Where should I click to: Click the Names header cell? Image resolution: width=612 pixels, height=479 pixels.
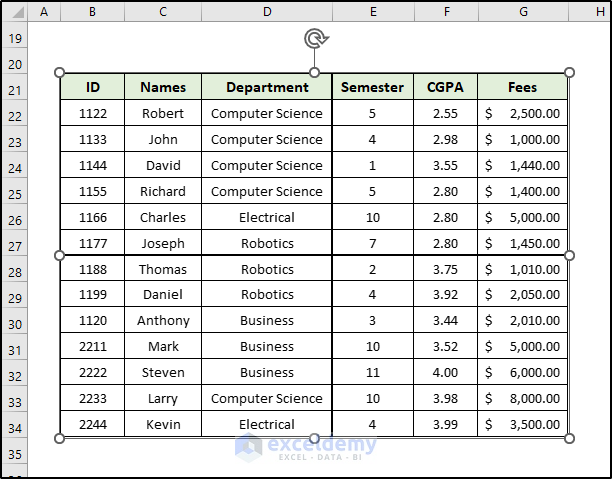point(163,87)
